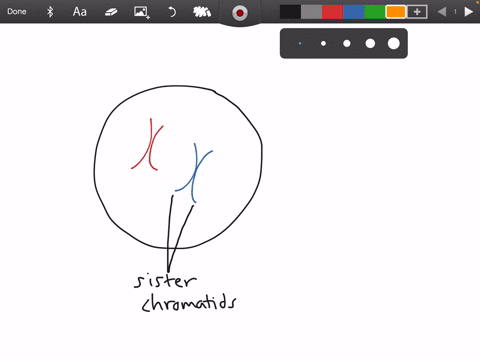Add a custom color with plus button
The height and width of the screenshot is (360, 480).
tap(417, 12)
